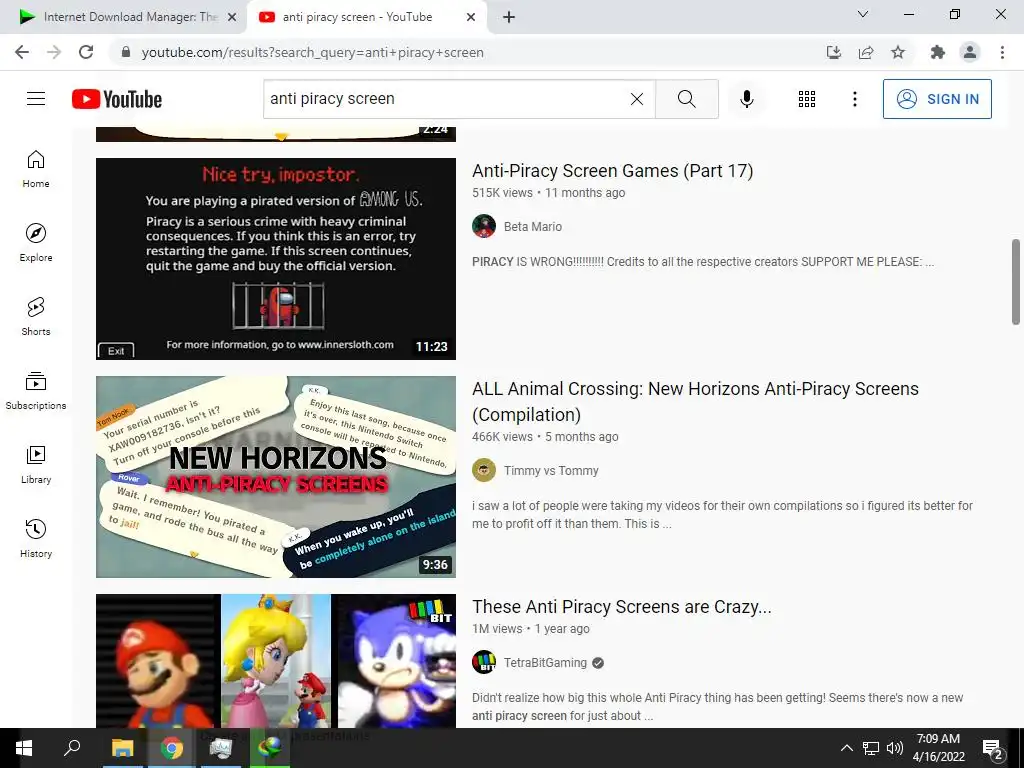Viewport: 1024px width, 768px height.
Task: Expand the tab search dropdown arrow
Action: 863,14
